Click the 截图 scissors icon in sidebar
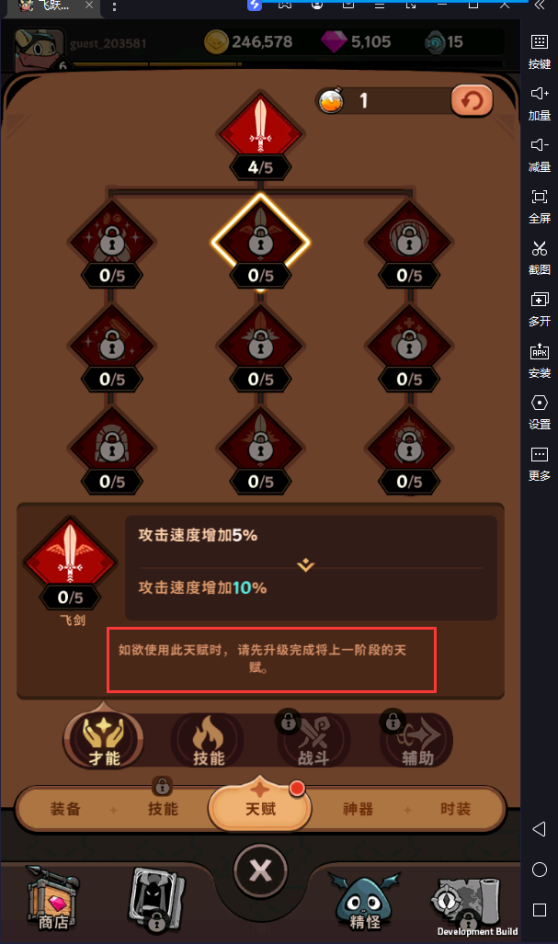The height and width of the screenshot is (944, 558). [x=539, y=256]
